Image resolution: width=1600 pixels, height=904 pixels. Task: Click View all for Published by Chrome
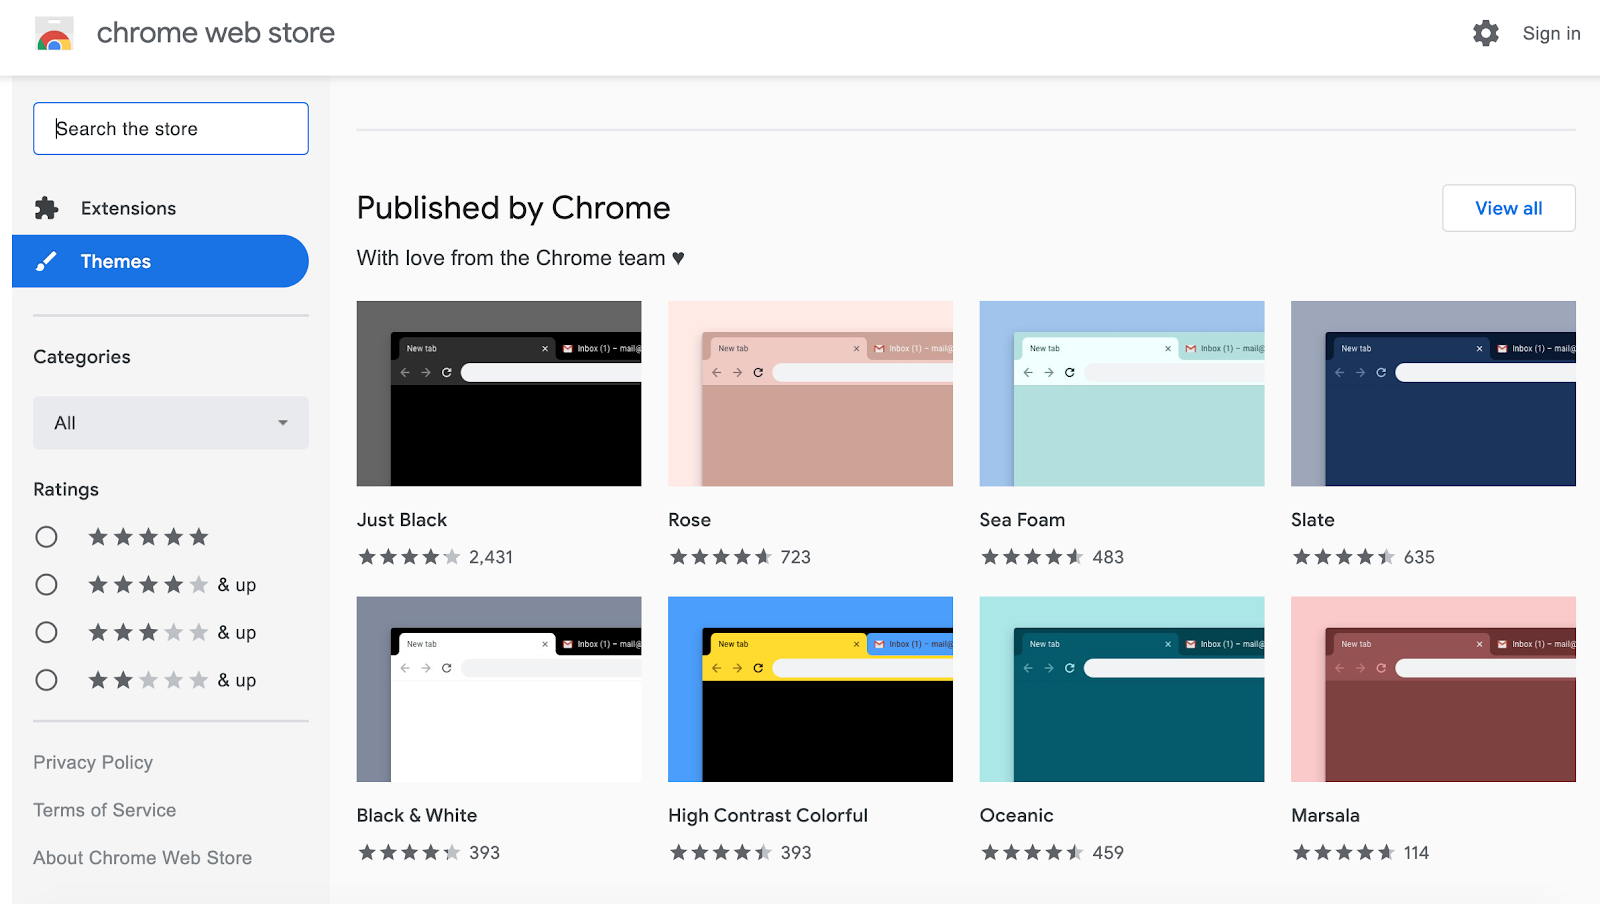(x=1509, y=208)
